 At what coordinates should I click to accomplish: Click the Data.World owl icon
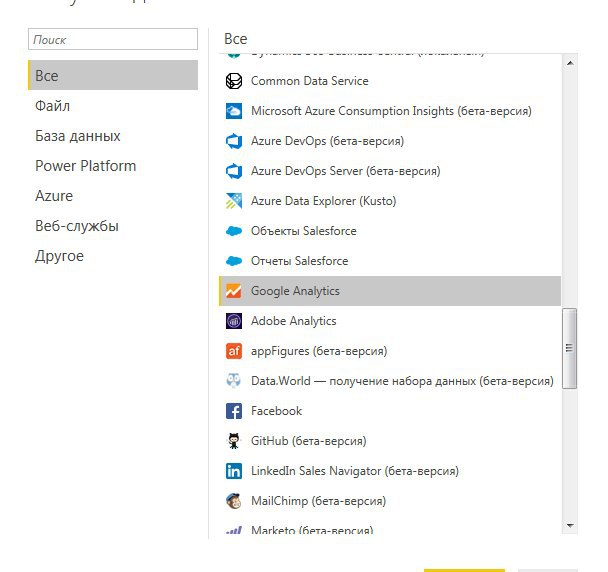pyautogui.click(x=234, y=381)
